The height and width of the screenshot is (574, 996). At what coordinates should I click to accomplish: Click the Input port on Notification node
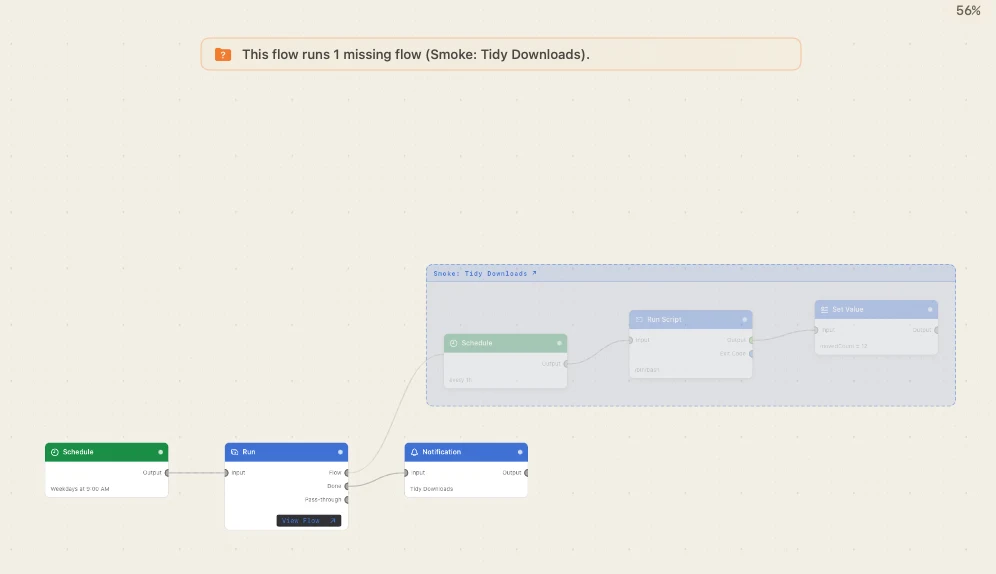pyautogui.click(x=406, y=472)
